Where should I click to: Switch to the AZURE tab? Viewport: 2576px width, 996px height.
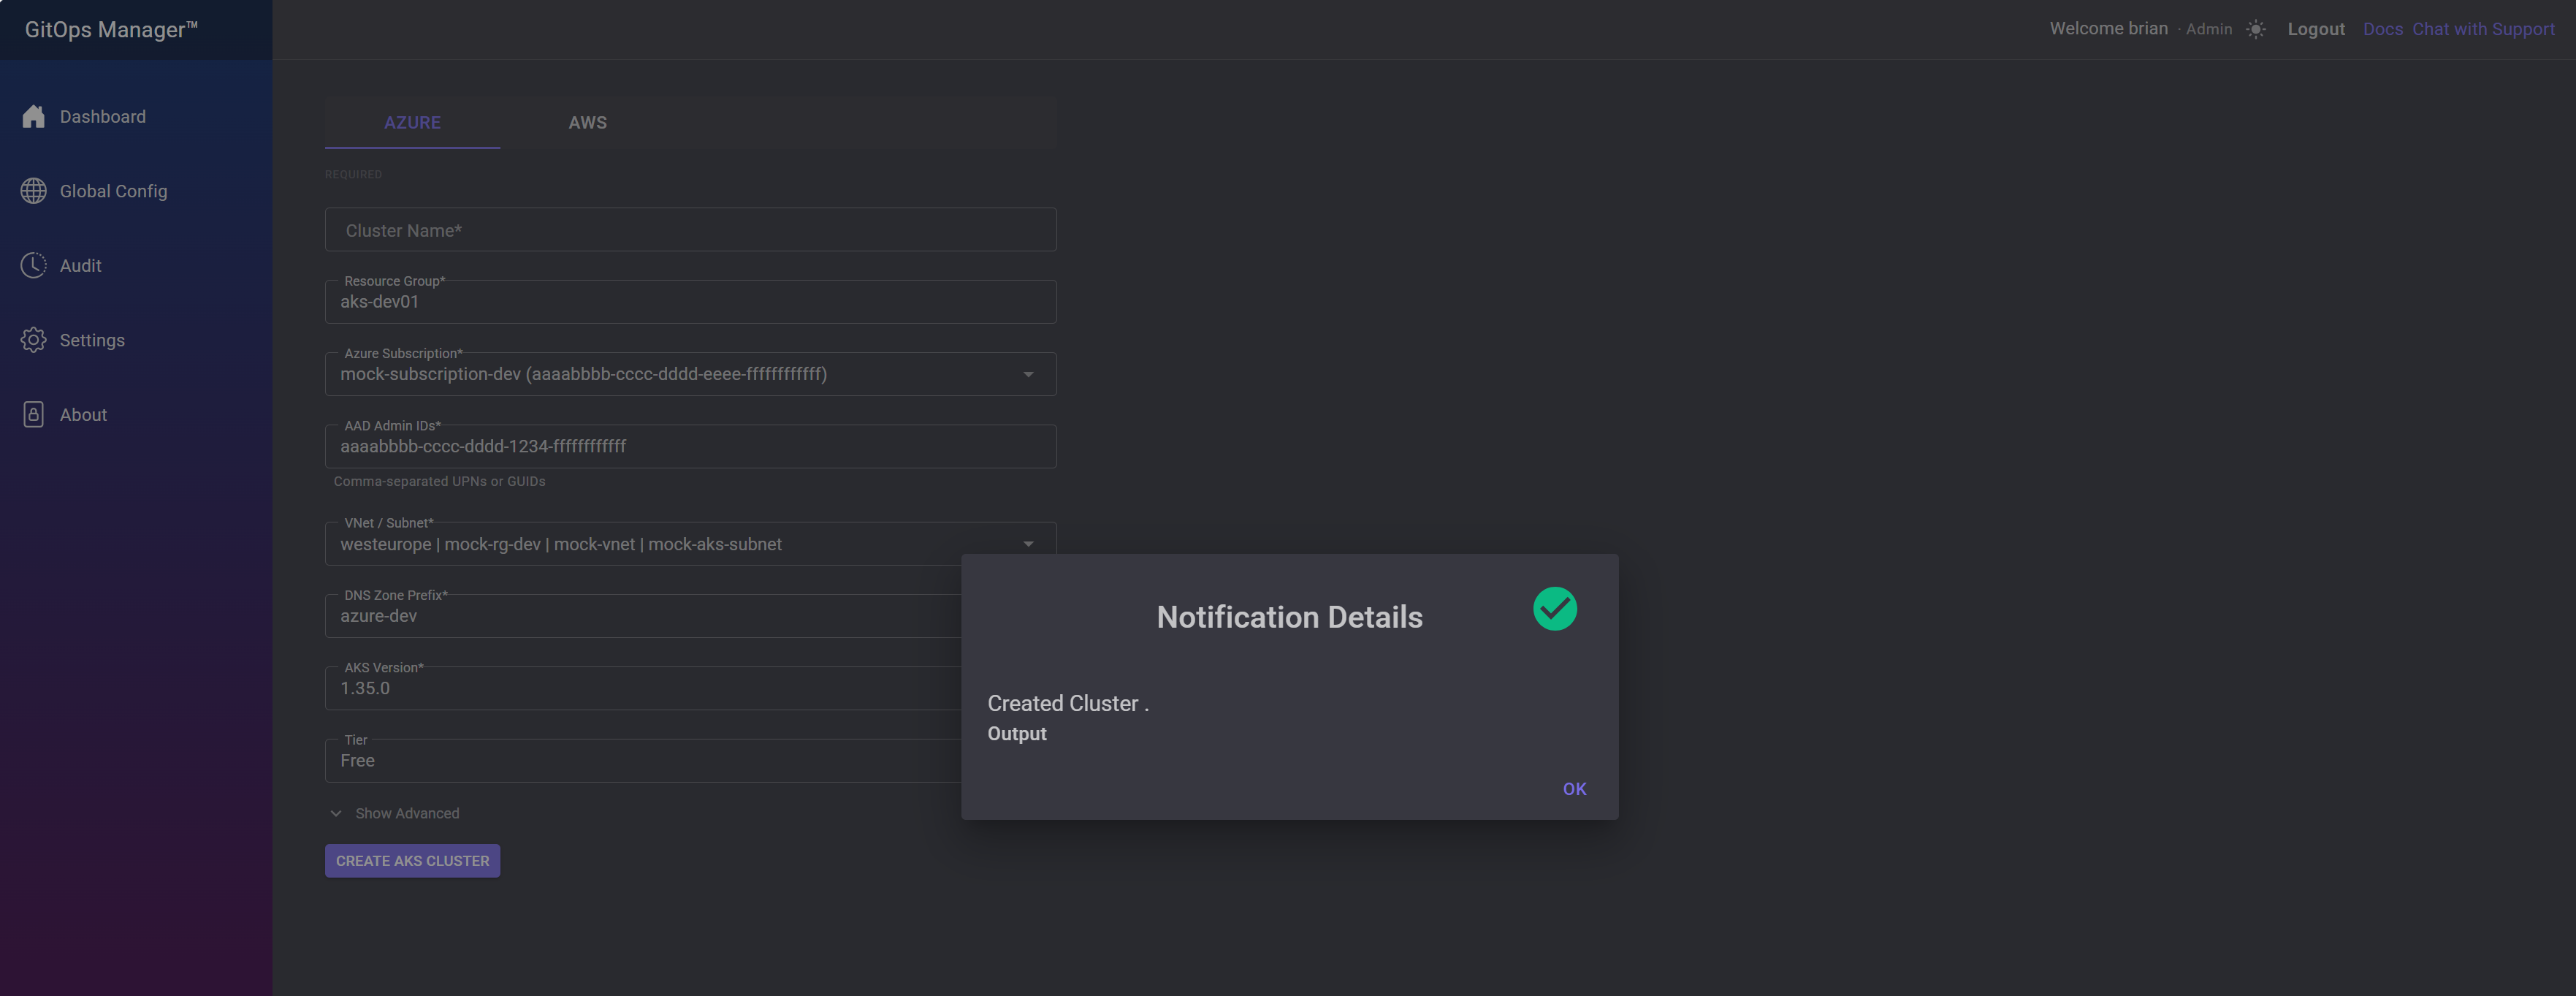pos(412,122)
